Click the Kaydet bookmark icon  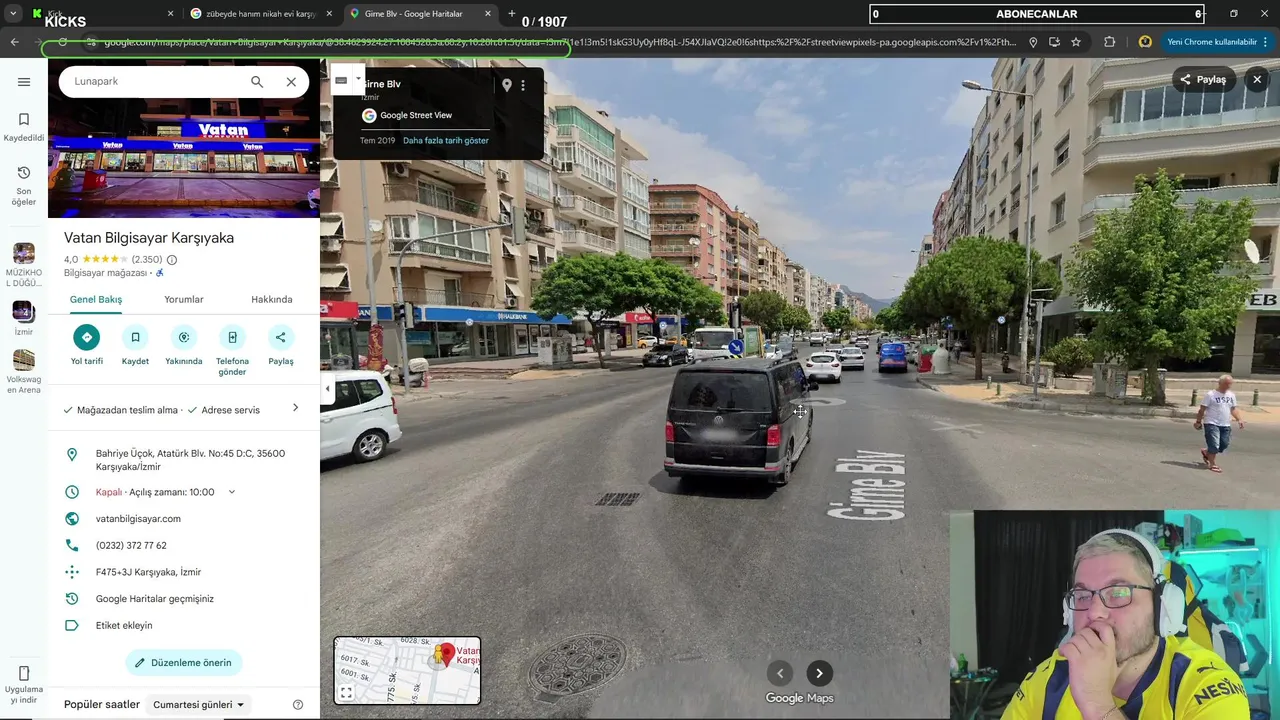tap(135, 337)
